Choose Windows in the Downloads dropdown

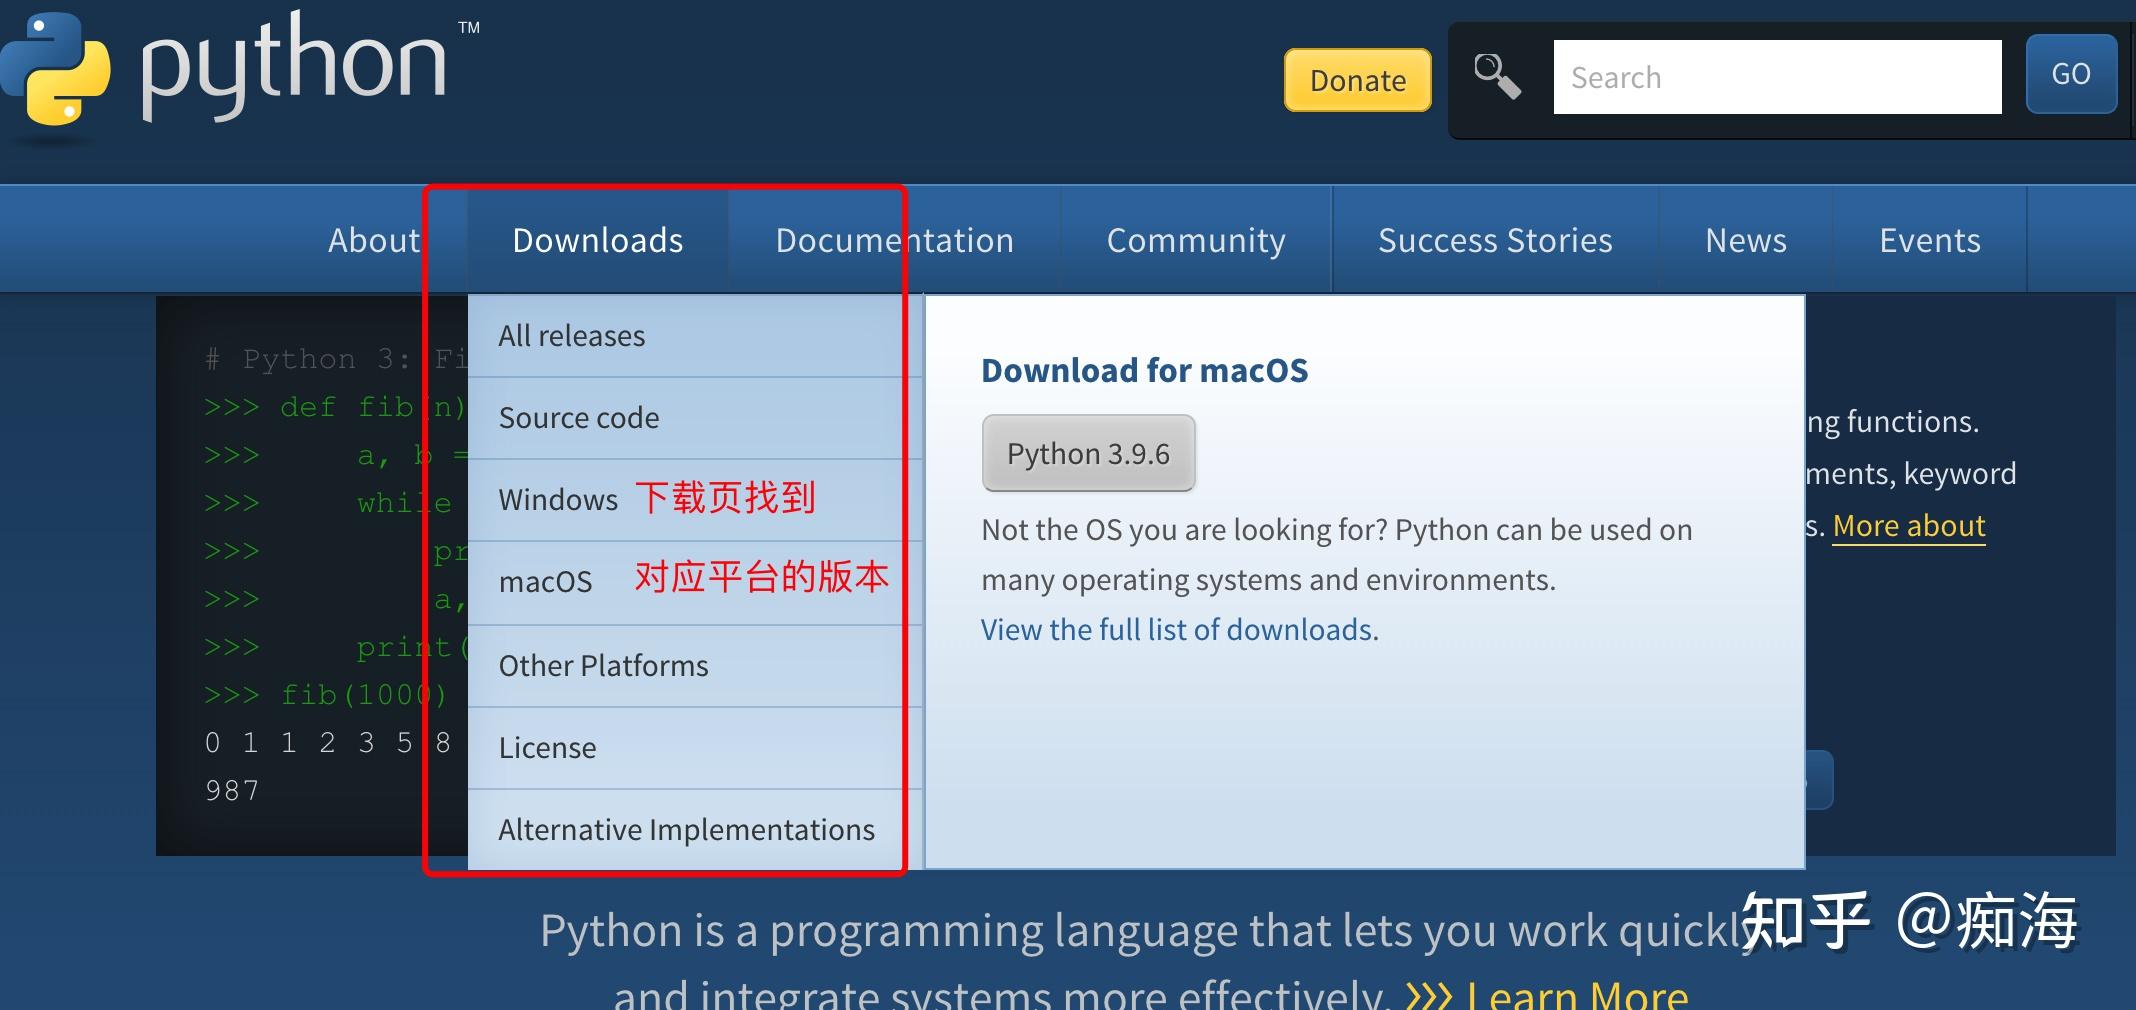tap(694, 500)
